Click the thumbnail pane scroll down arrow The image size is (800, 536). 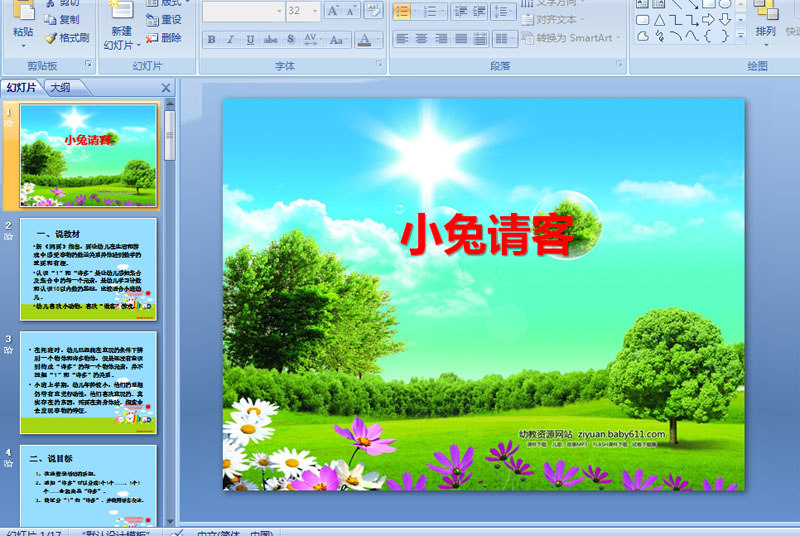170,522
